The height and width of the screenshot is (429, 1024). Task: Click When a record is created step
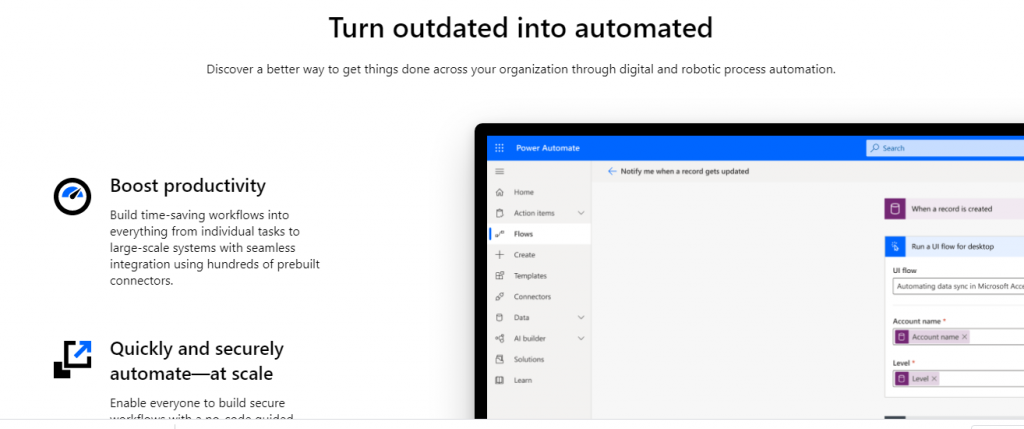[954, 209]
